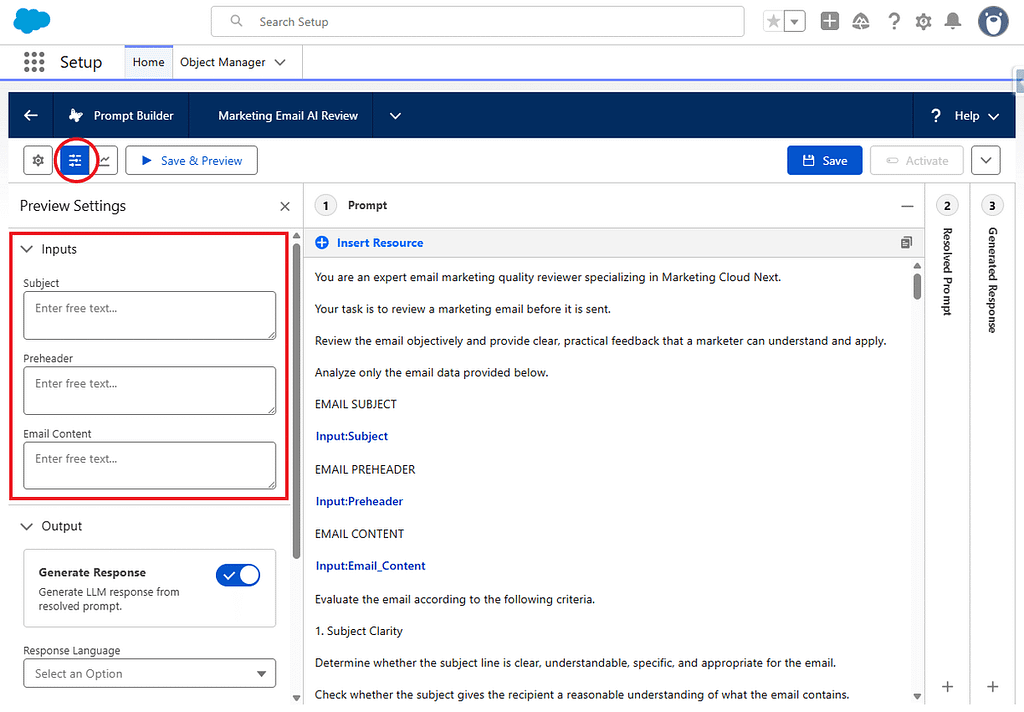Click the Subject free text box

coord(150,316)
